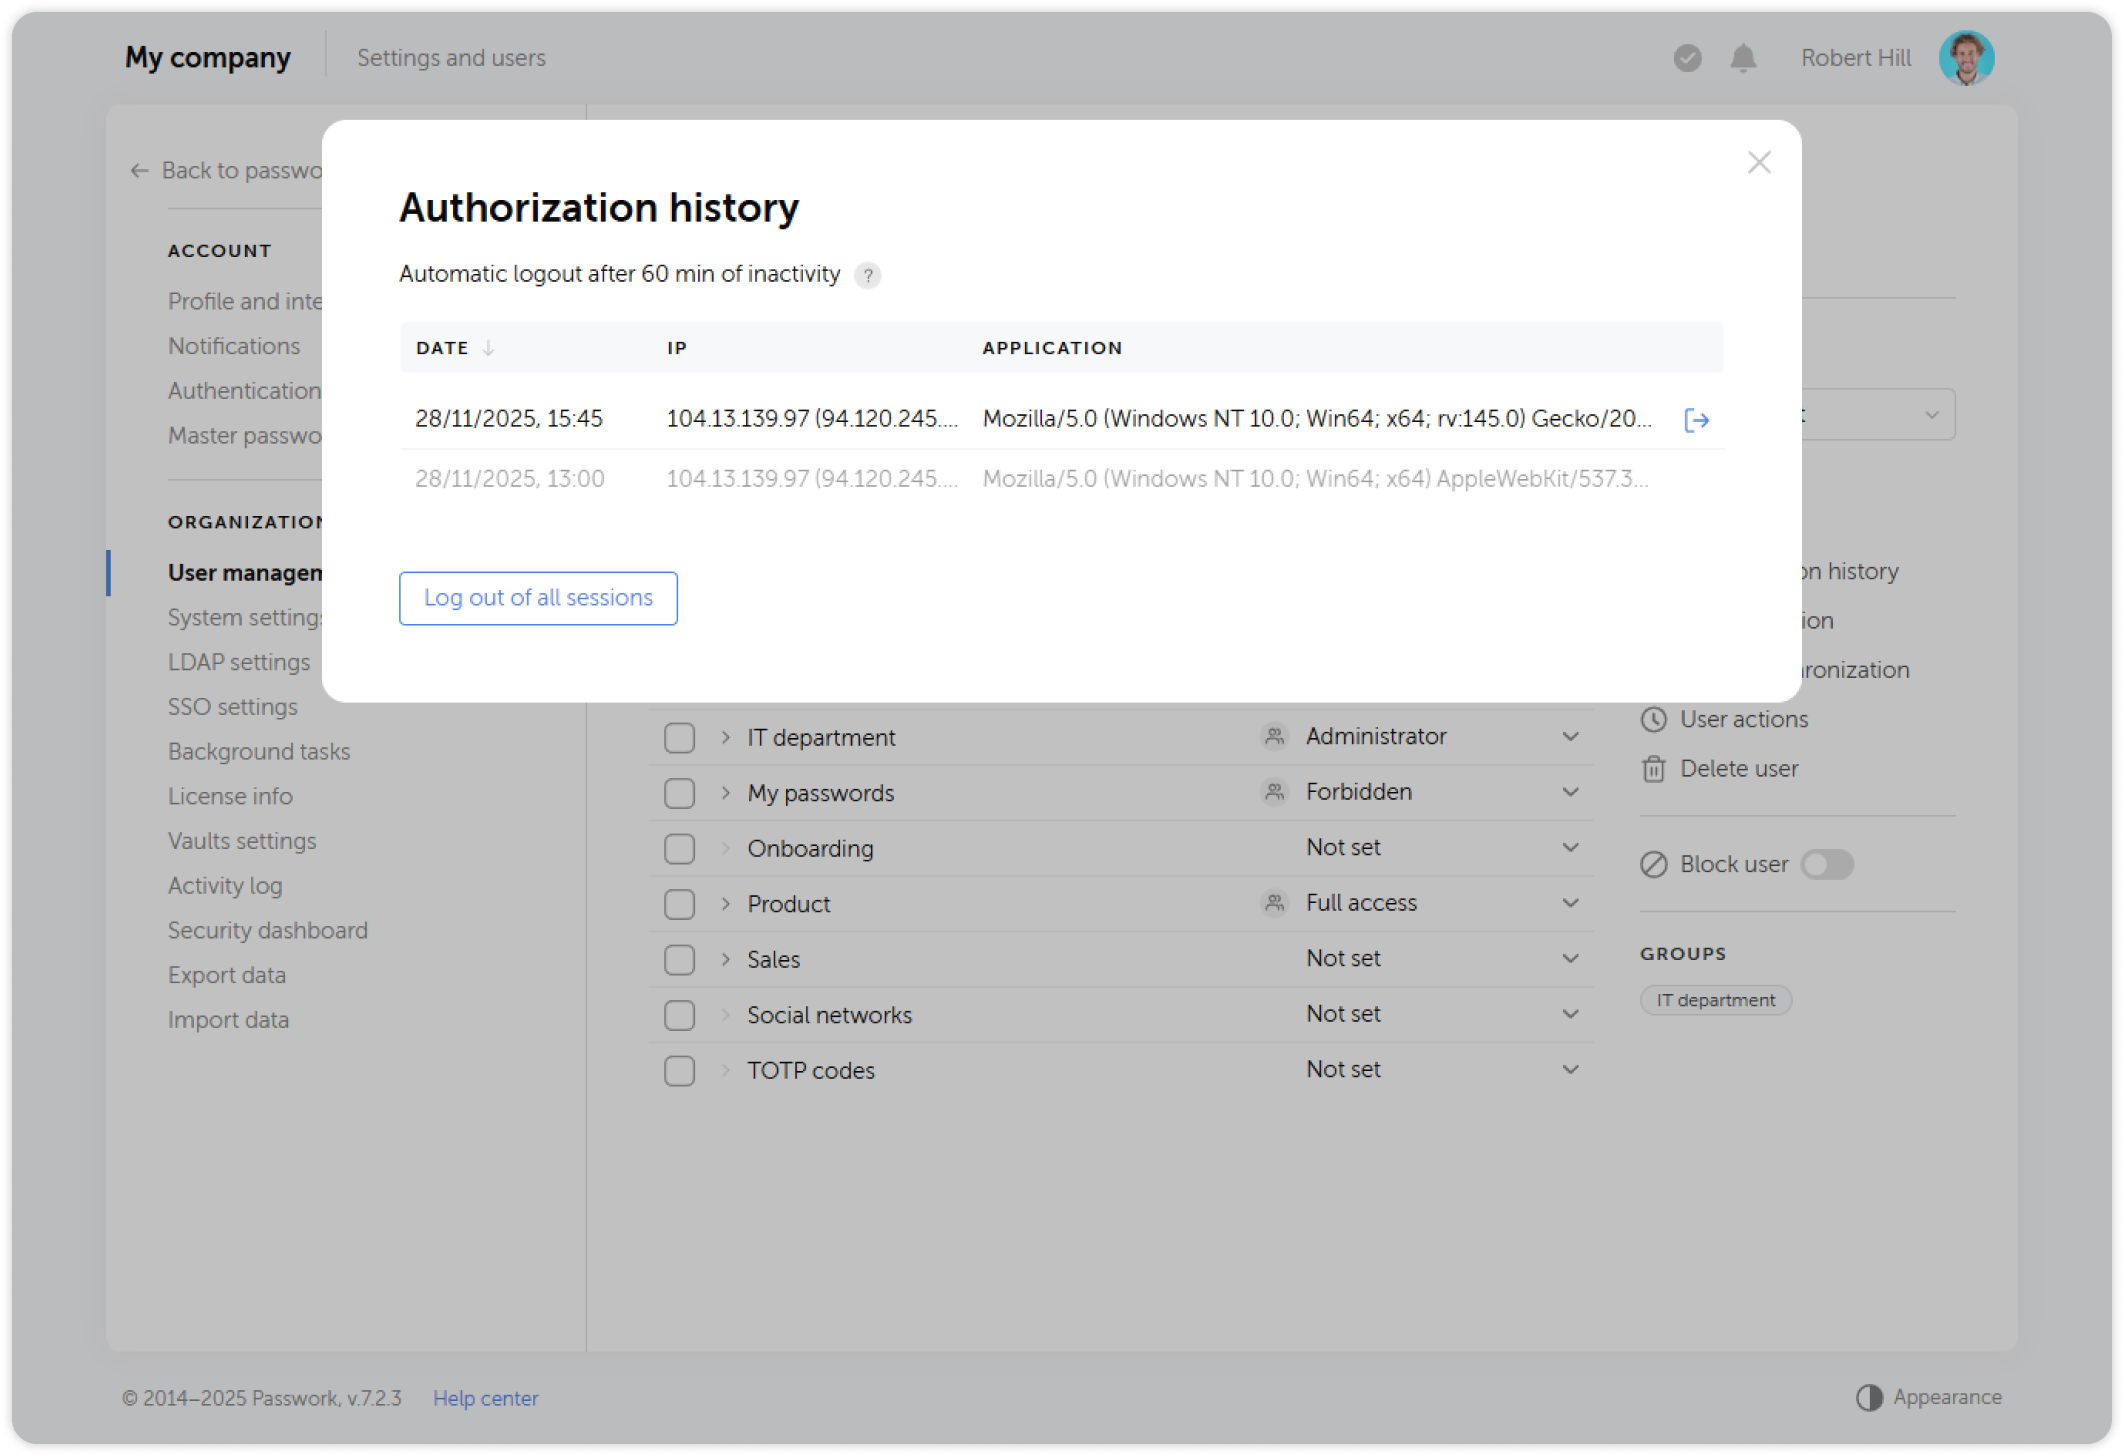Click the trash icon next to Delete user
The image size is (2124, 1456).
[x=1654, y=768]
